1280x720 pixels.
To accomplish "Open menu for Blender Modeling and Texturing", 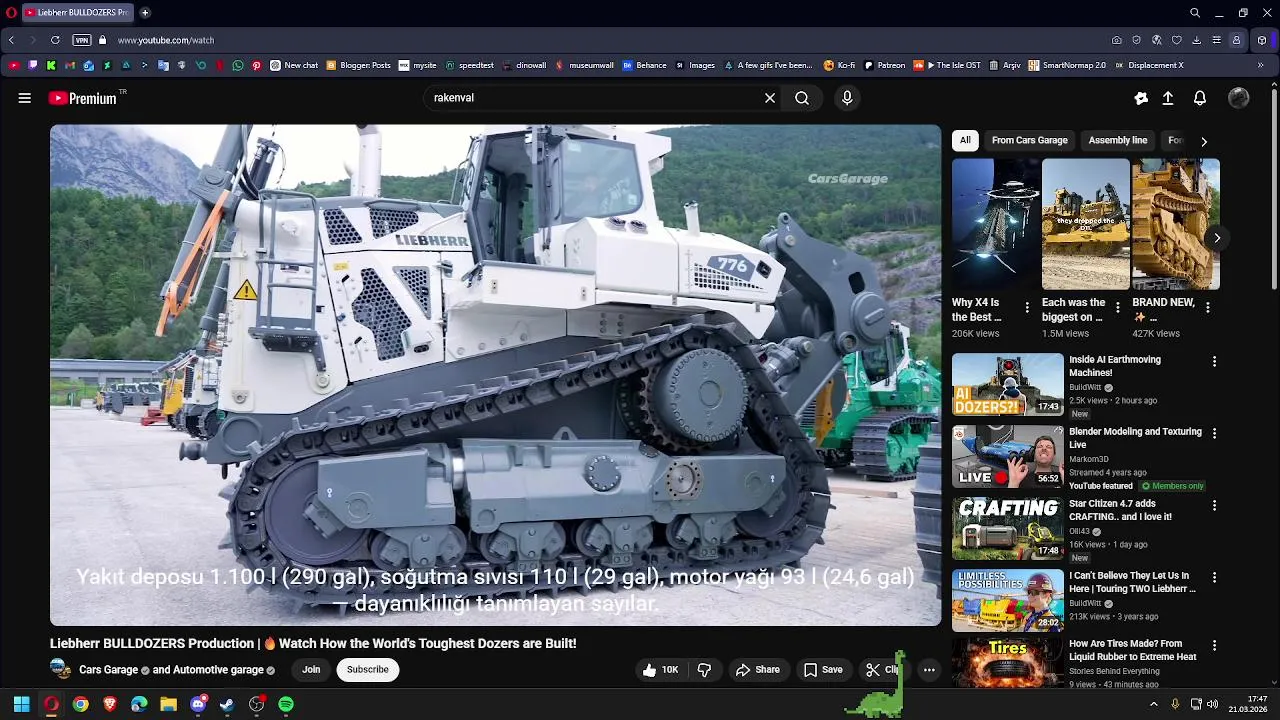I will click(x=1214, y=433).
